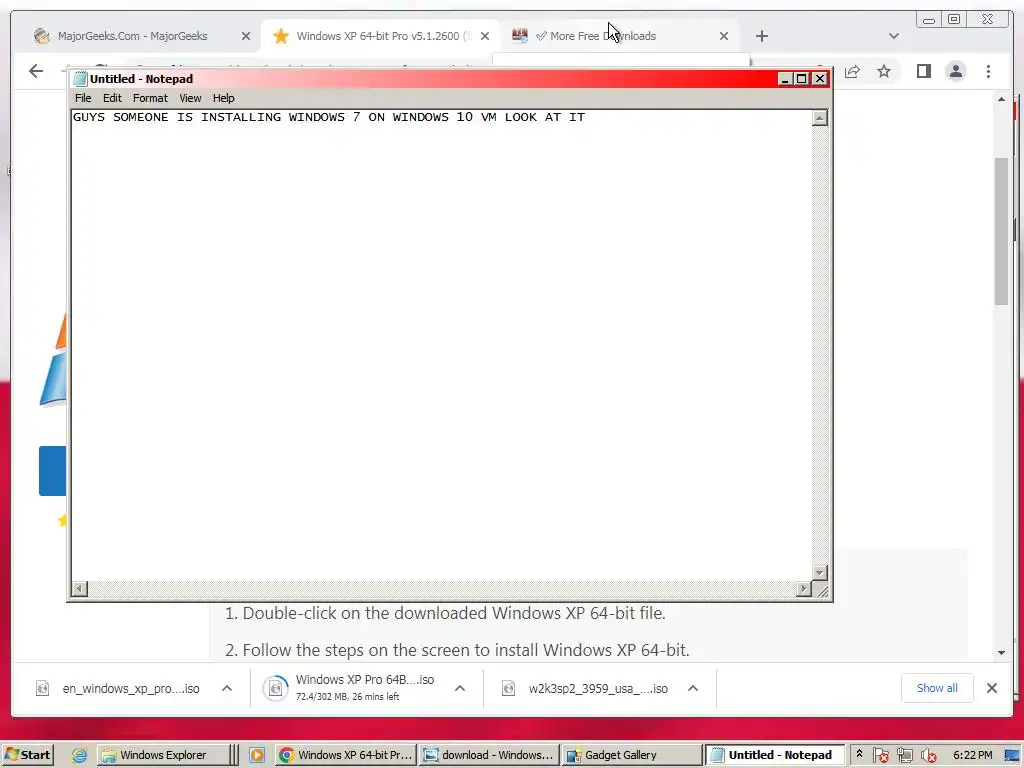1024x768 pixels.
Task: Click the Notepad horizontal scroll left arrow
Action: 80,589
